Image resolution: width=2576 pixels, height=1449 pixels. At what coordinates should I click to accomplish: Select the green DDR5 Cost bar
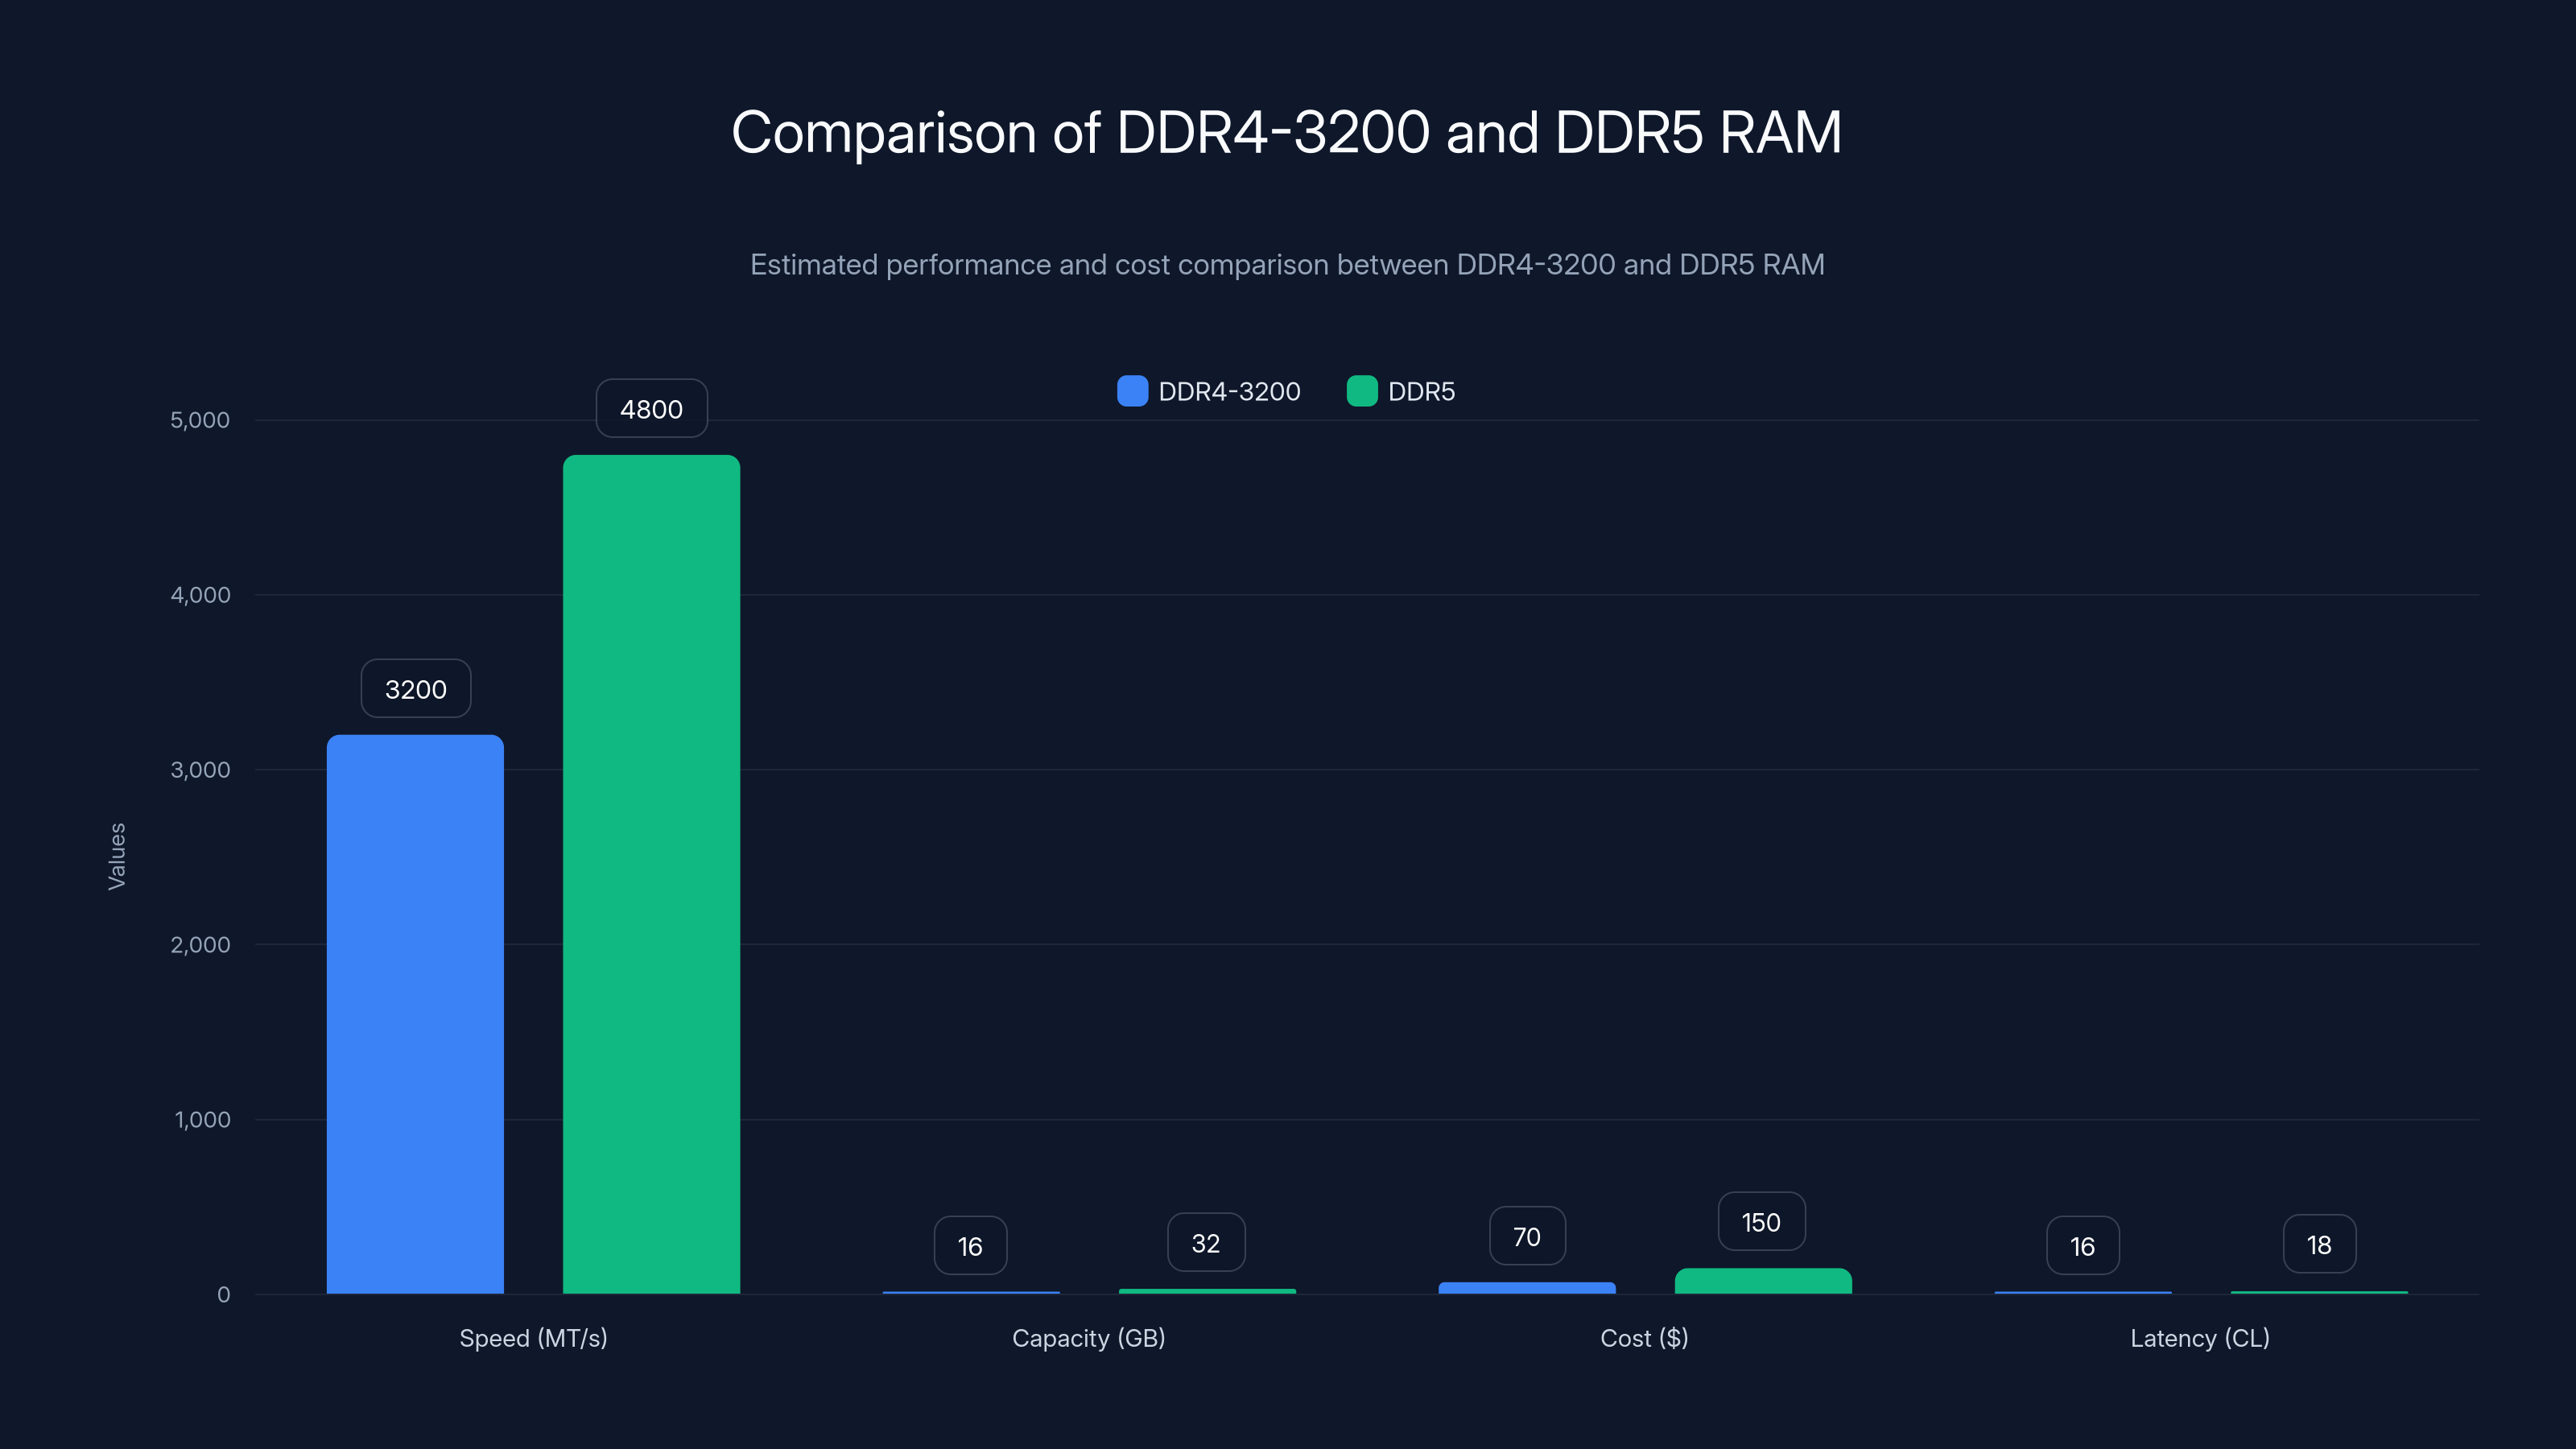point(1763,1281)
